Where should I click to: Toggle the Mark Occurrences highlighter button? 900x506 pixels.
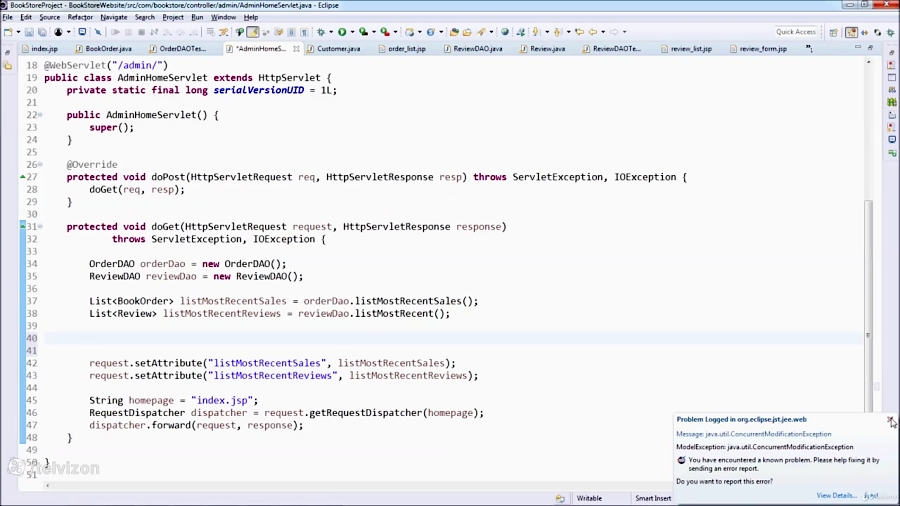(x=253, y=32)
